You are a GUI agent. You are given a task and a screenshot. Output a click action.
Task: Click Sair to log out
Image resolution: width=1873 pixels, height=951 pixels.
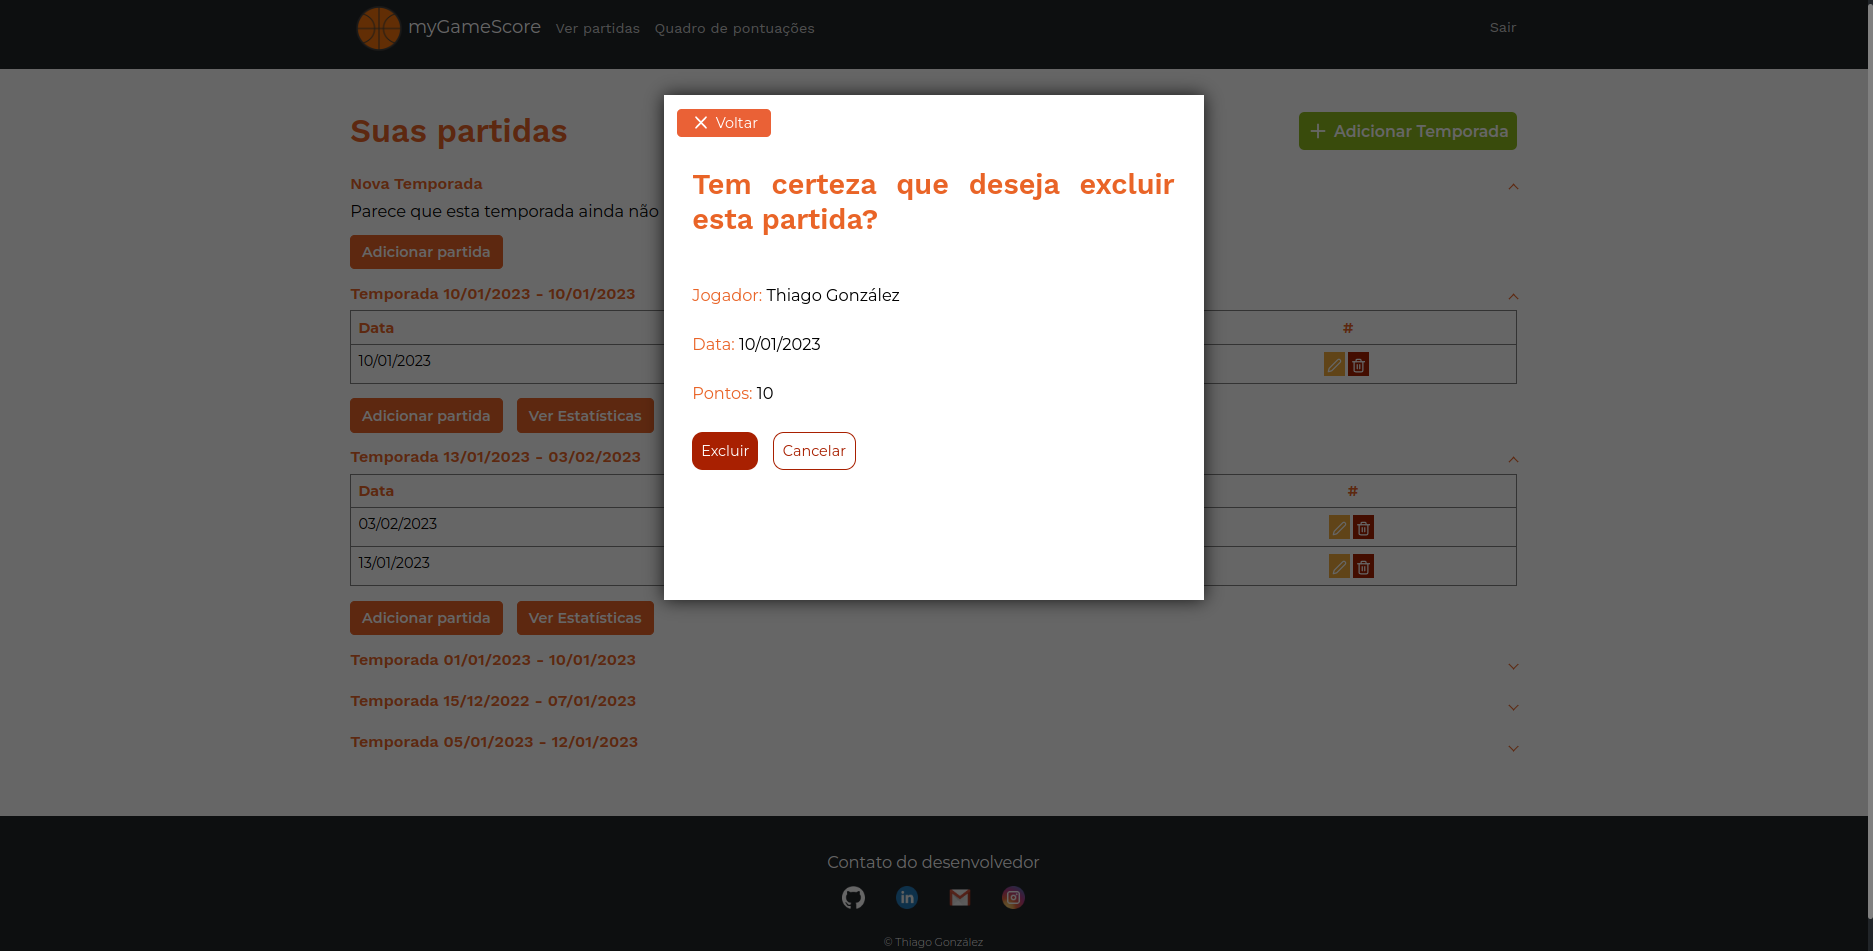(1502, 28)
